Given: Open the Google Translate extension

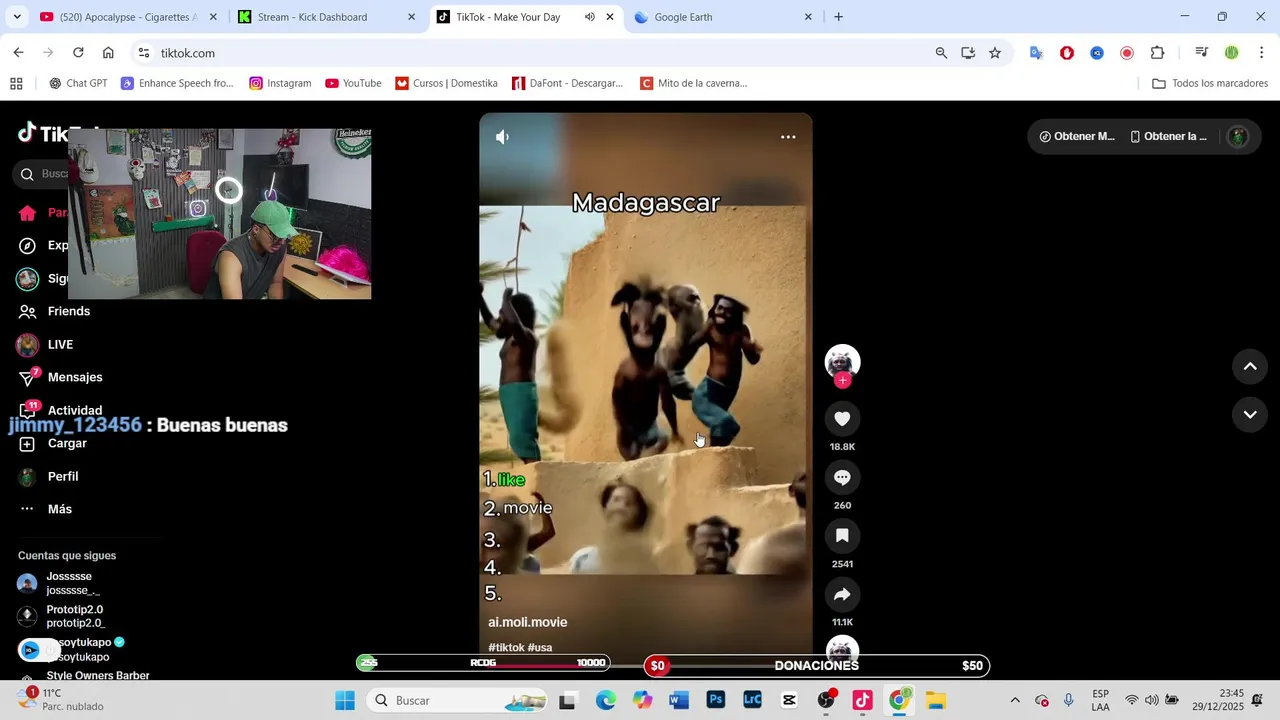Looking at the screenshot, I should 1037,53.
